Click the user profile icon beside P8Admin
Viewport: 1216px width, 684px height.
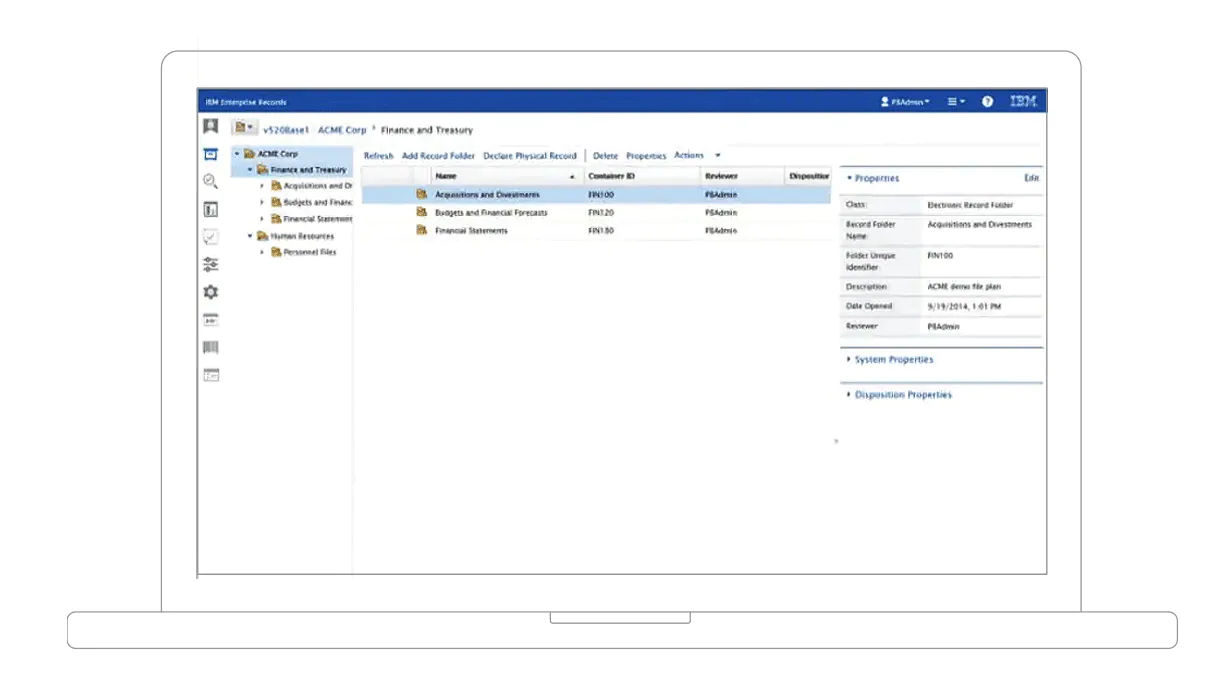[x=884, y=100]
